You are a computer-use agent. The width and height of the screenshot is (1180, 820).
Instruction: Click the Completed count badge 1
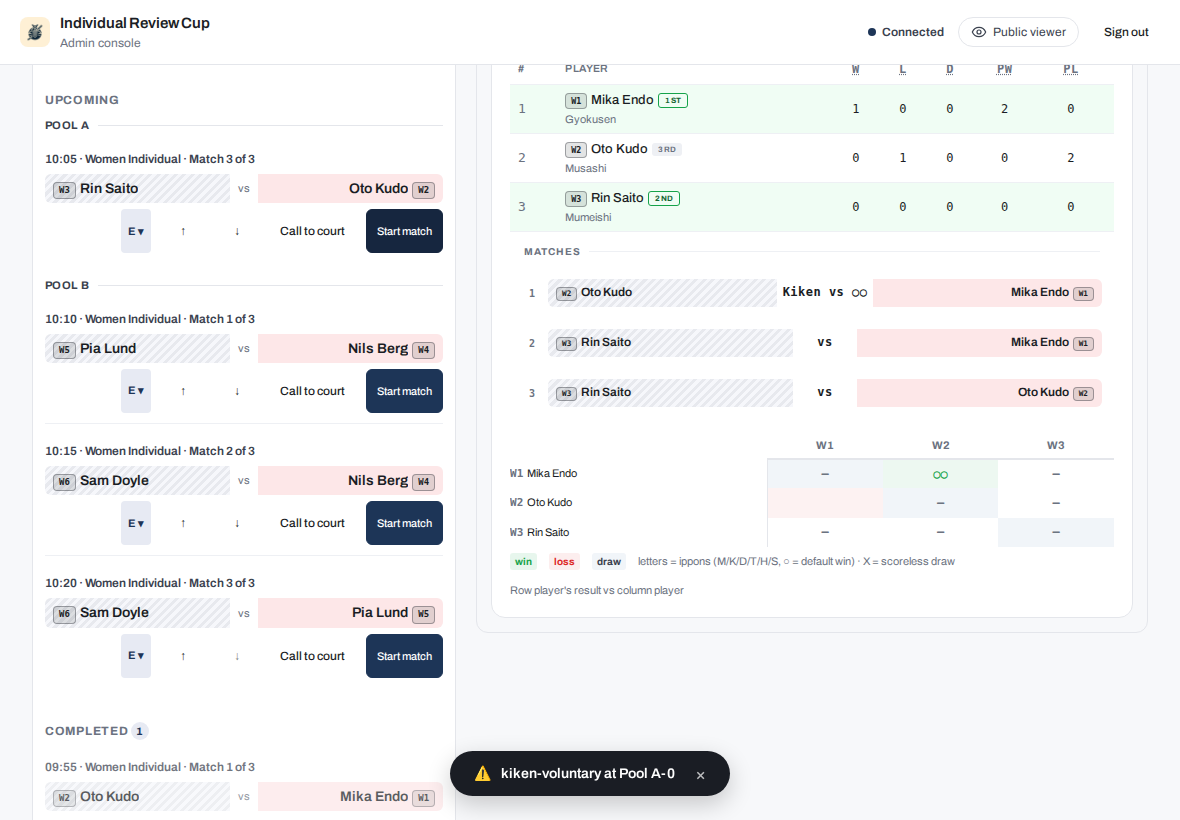(139, 731)
